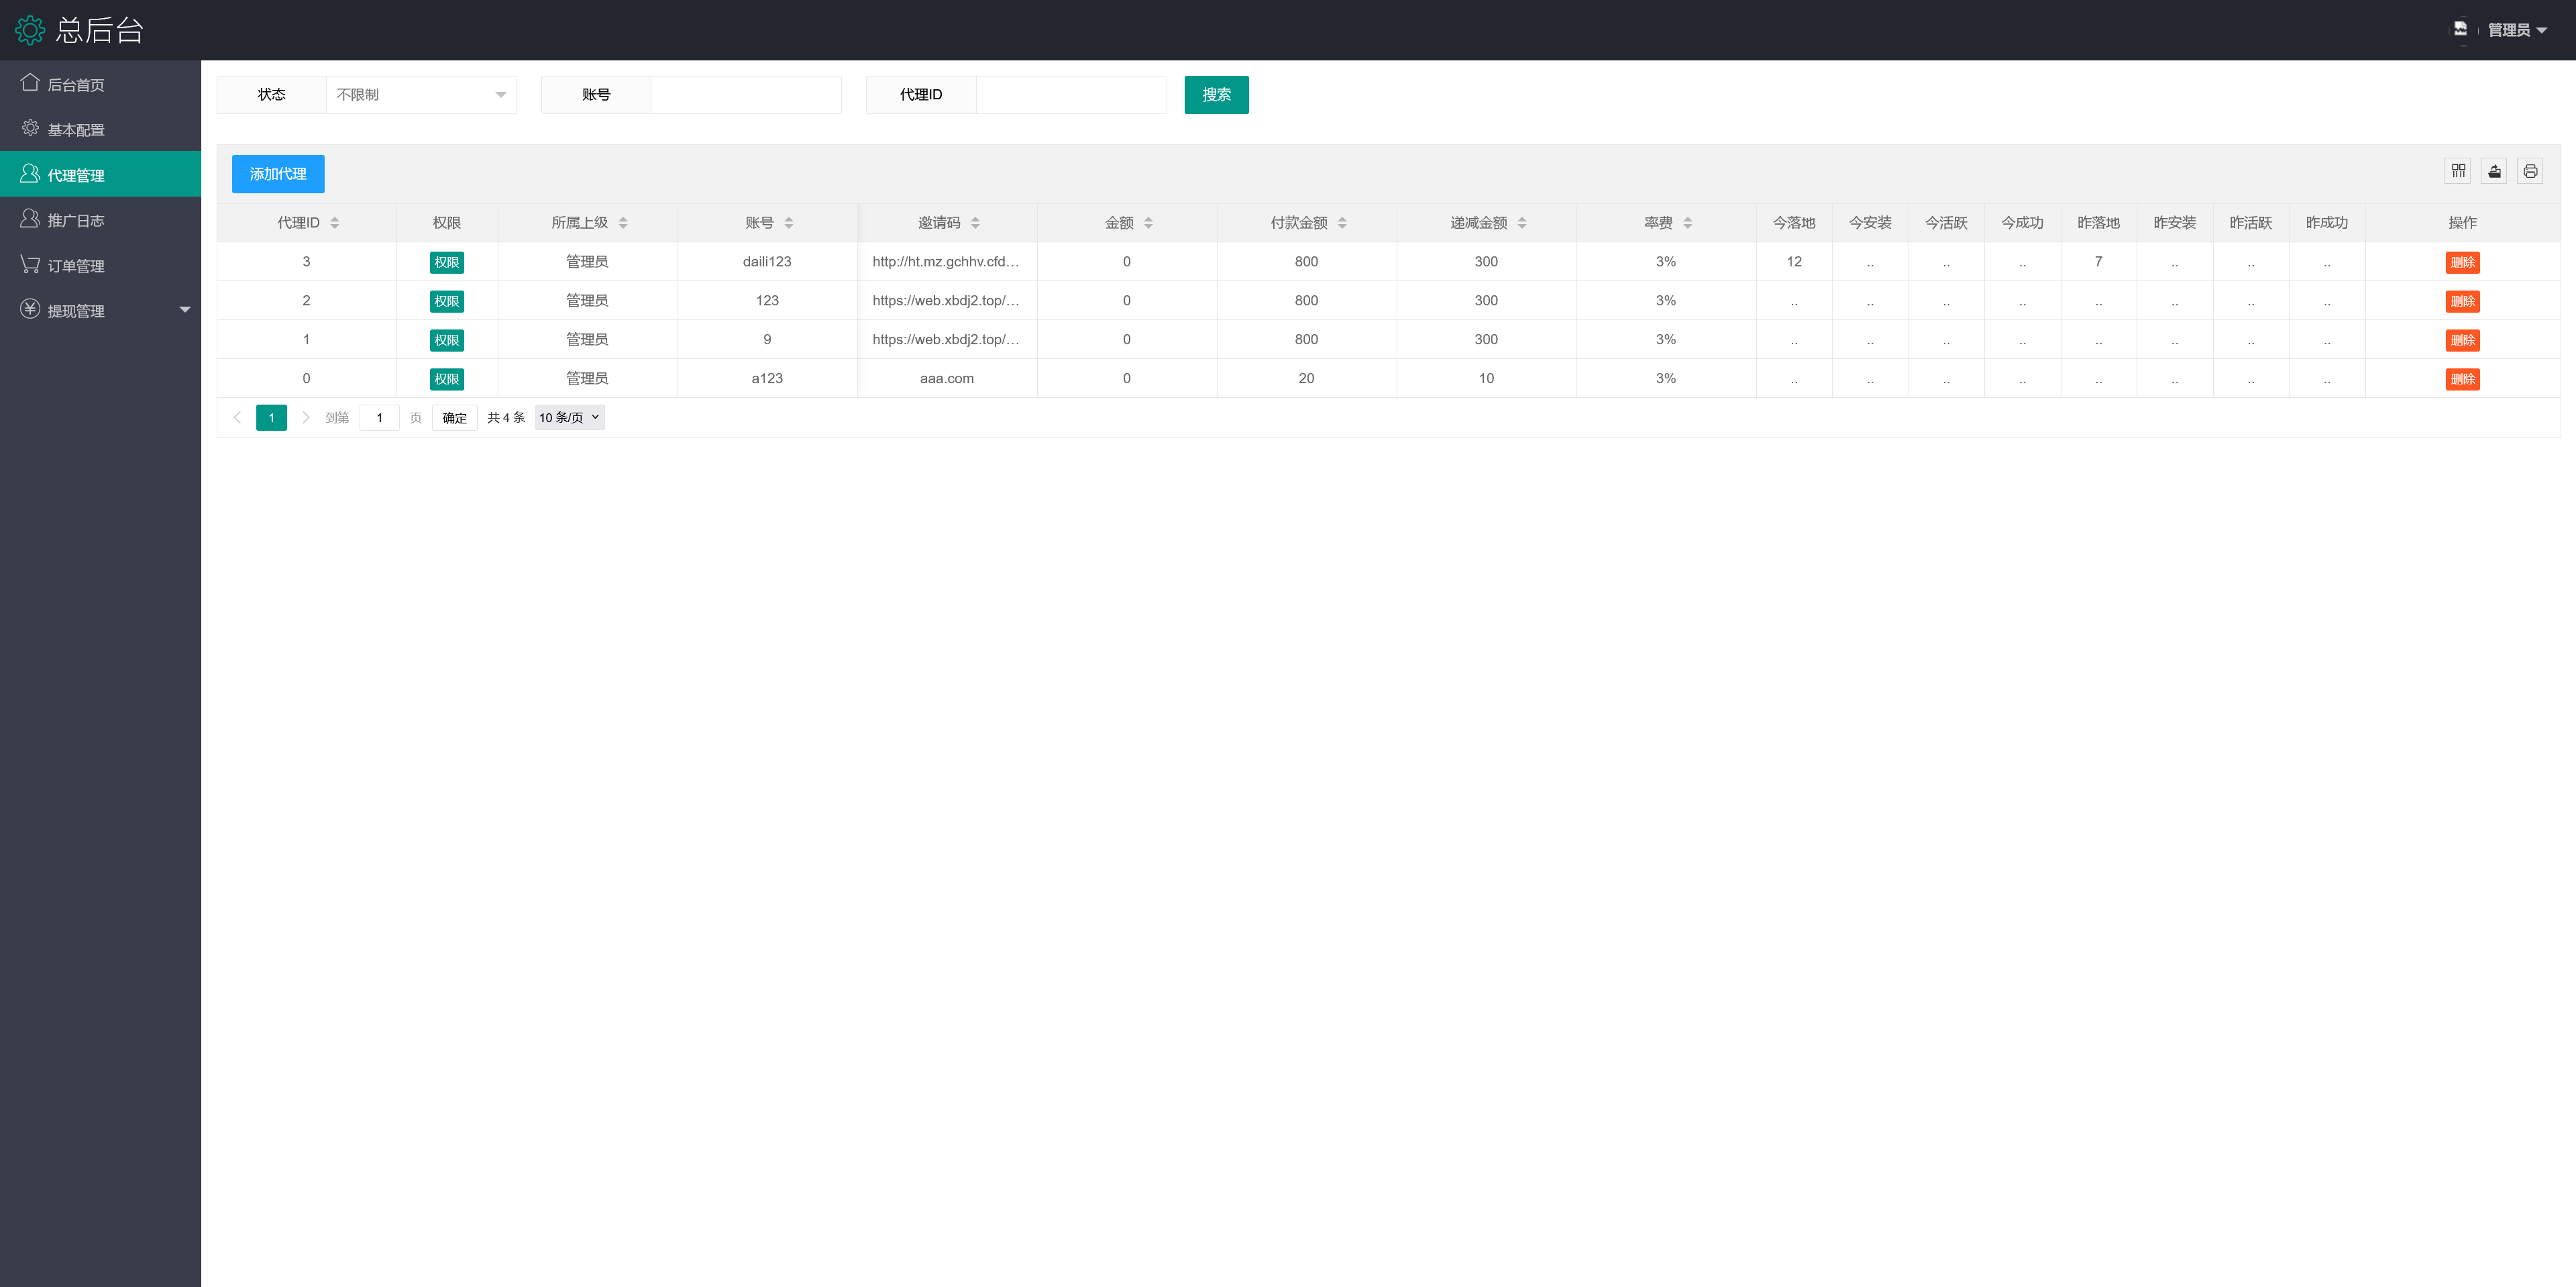Screen dimensions: 2576x1287
Task: Focus the 账号 search input field
Action: (745, 95)
